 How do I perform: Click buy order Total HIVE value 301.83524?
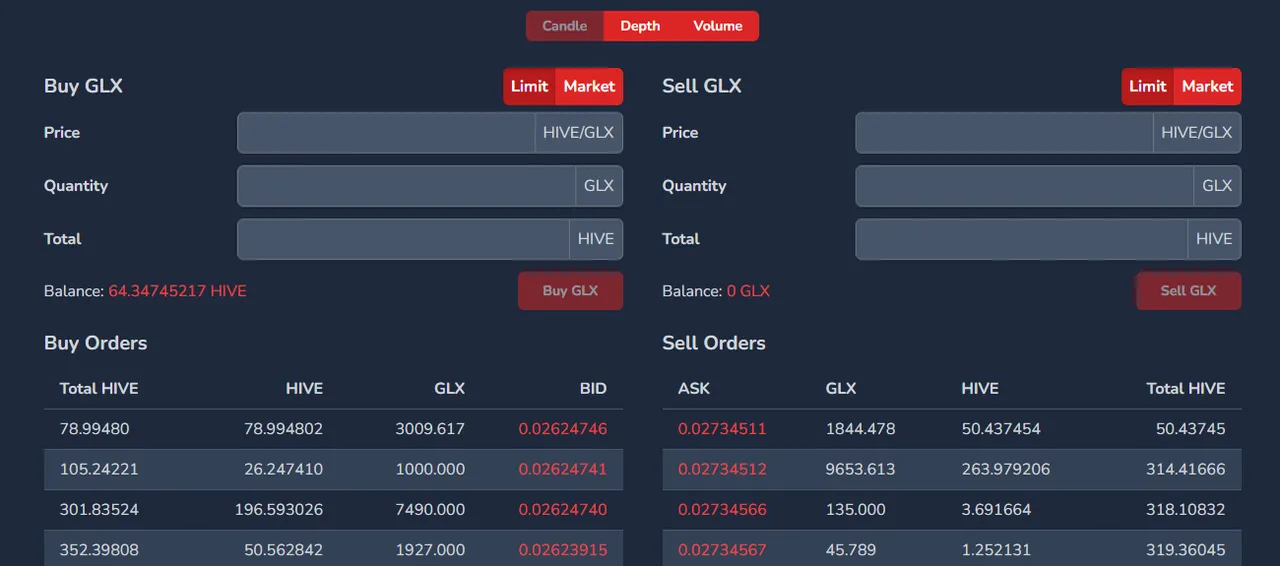pos(99,510)
